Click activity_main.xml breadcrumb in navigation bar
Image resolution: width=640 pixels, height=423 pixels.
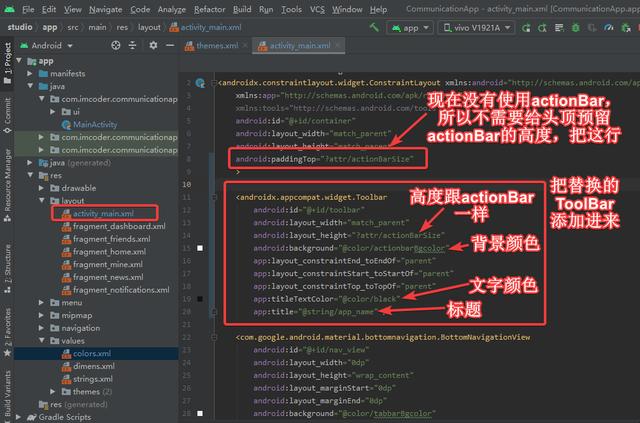point(206,27)
